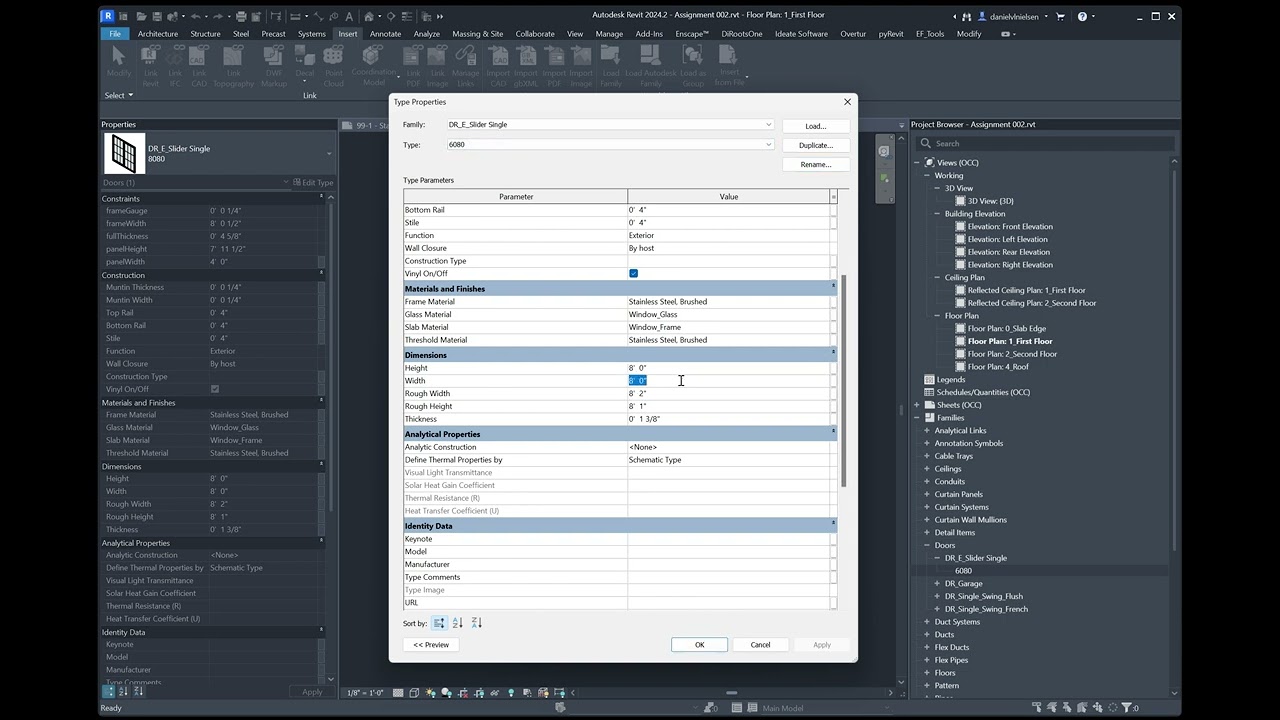Click the lightbulb Reveal Hidden Elements icon
Screen dimensions: 1280x720
pyautogui.click(x=511, y=693)
